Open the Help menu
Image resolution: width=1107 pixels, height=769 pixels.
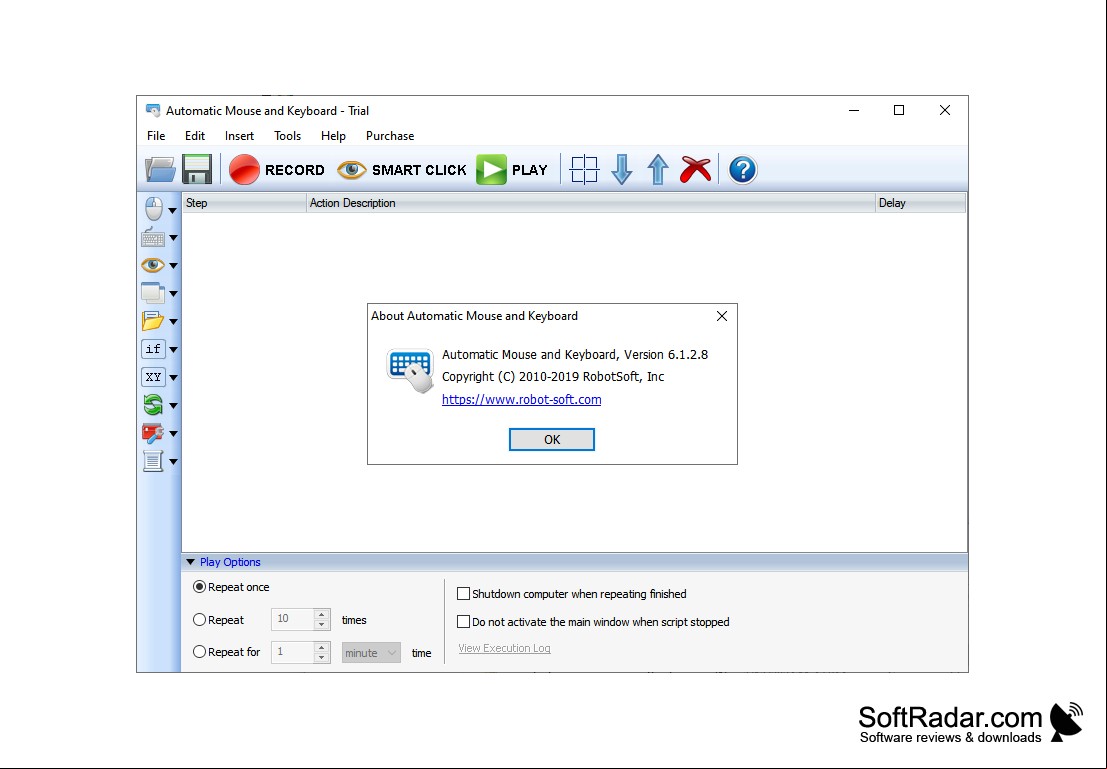pos(333,136)
